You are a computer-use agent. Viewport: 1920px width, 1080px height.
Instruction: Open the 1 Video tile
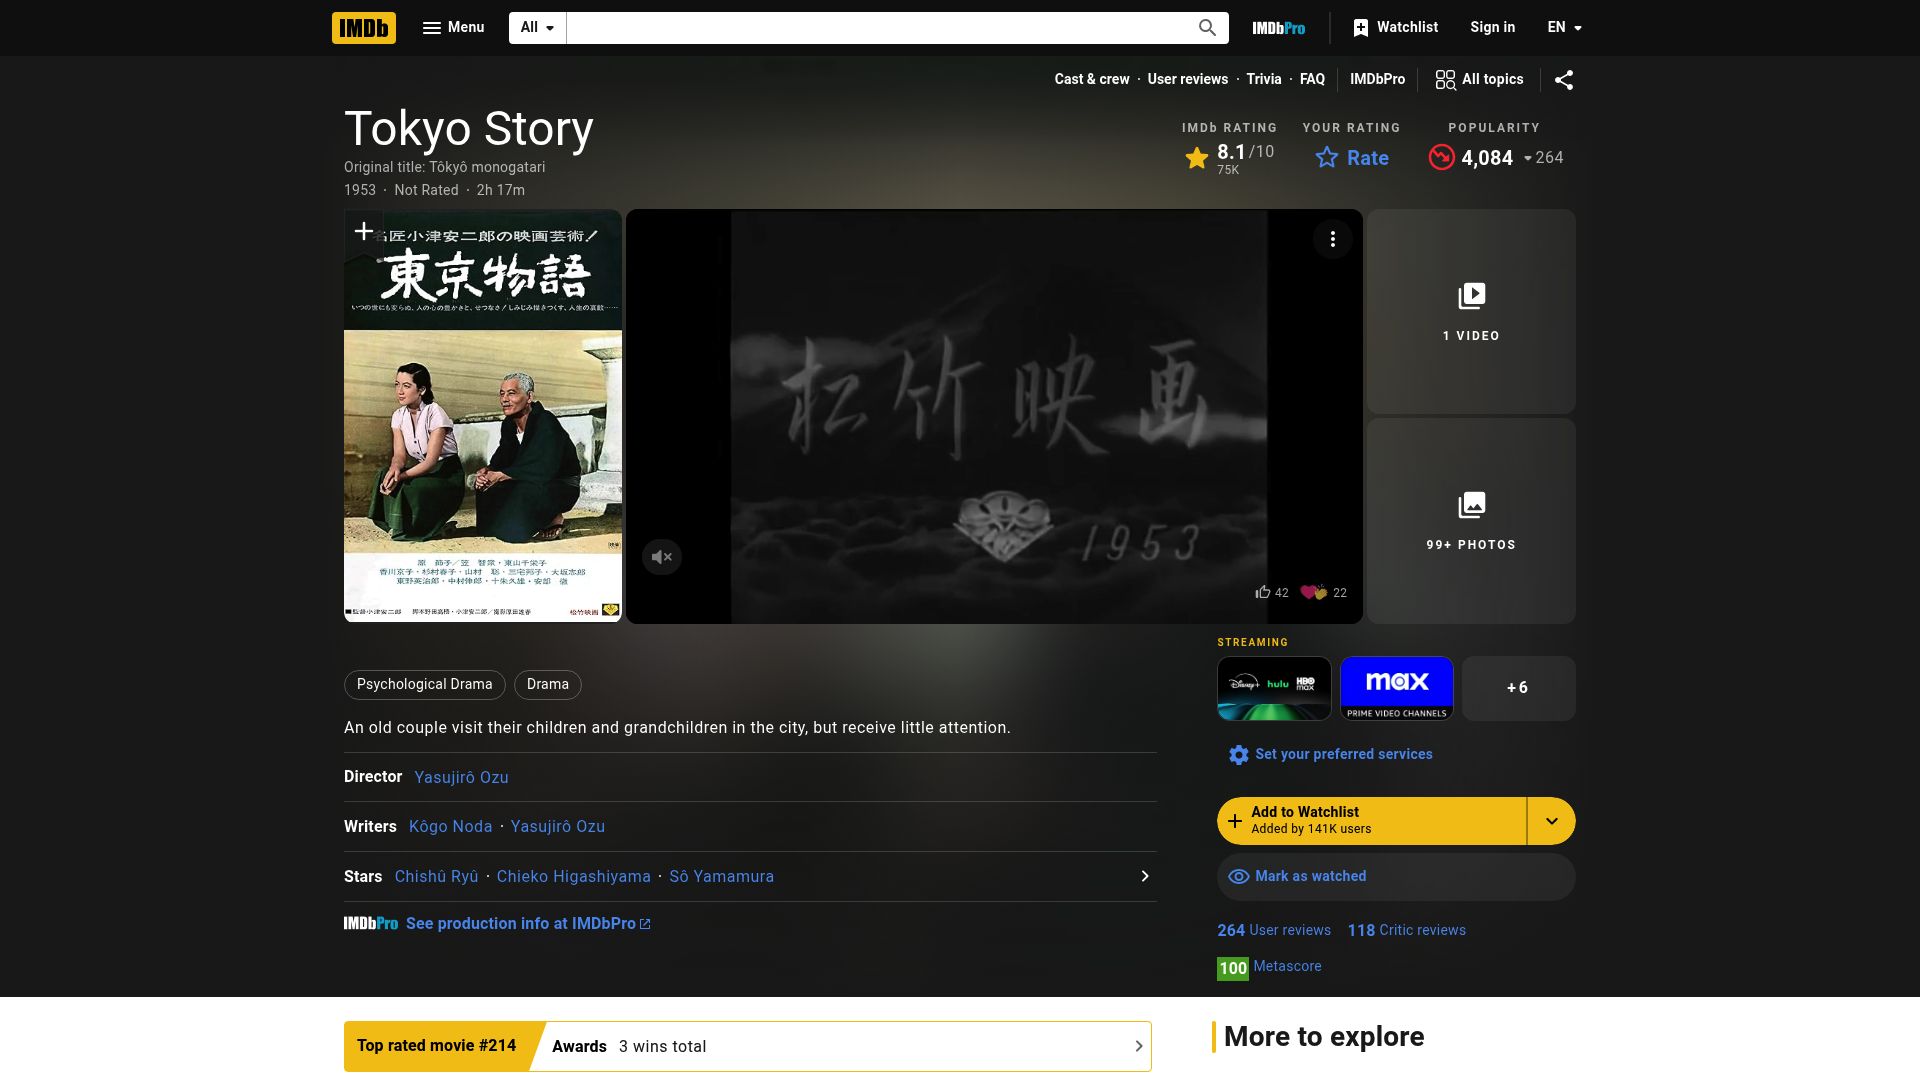pyautogui.click(x=1471, y=311)
